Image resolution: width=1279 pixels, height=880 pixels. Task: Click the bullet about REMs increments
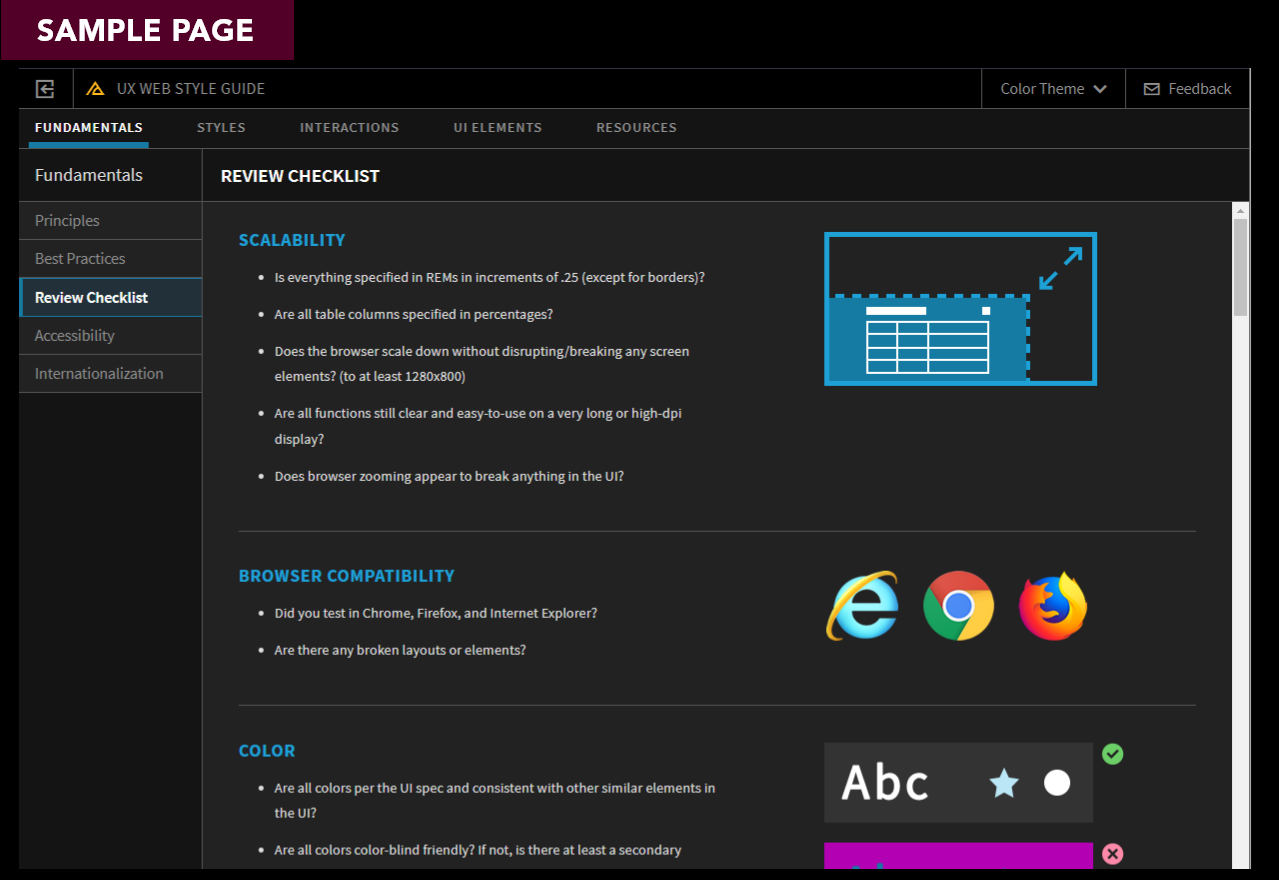pyautogui.click(x=490, y=277)
